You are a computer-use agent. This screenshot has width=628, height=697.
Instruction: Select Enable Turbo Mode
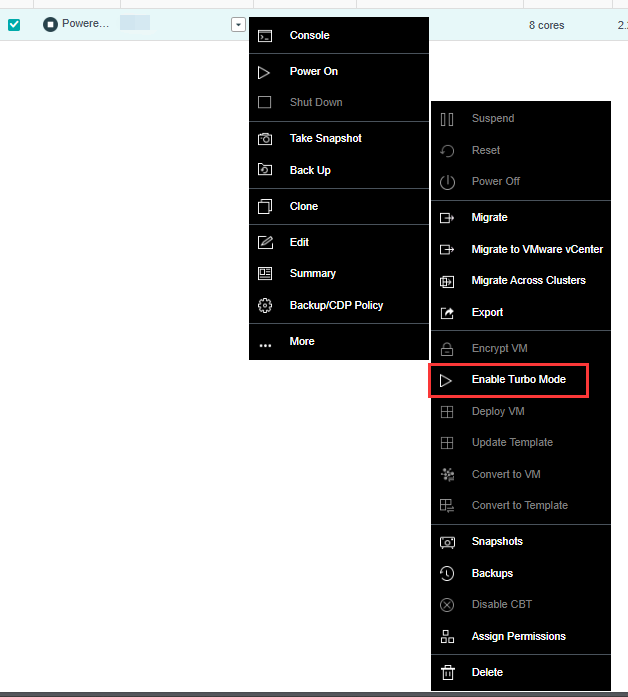coord(518,380)
